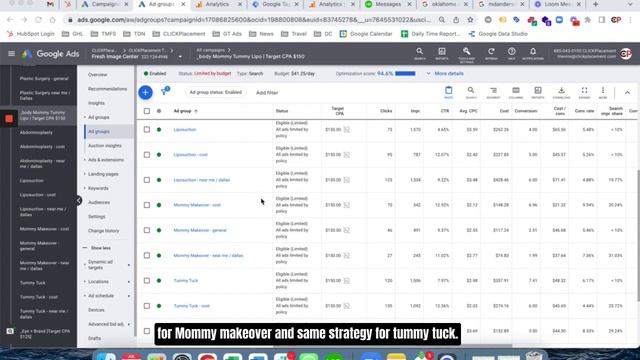Click the target CPA edit icon in Tummy Tuck row
This screenshot has height=360, width=640.
[347, 280]
